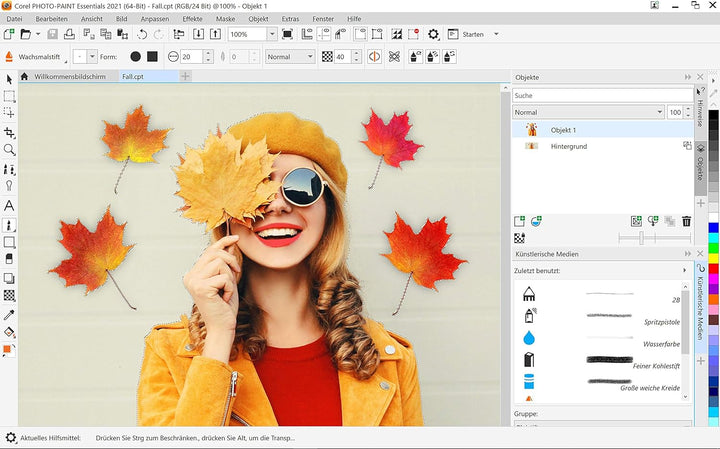Select the Objekt 1 layer
The height and width of the screenshot is (449, 720).
click(602, 130)
